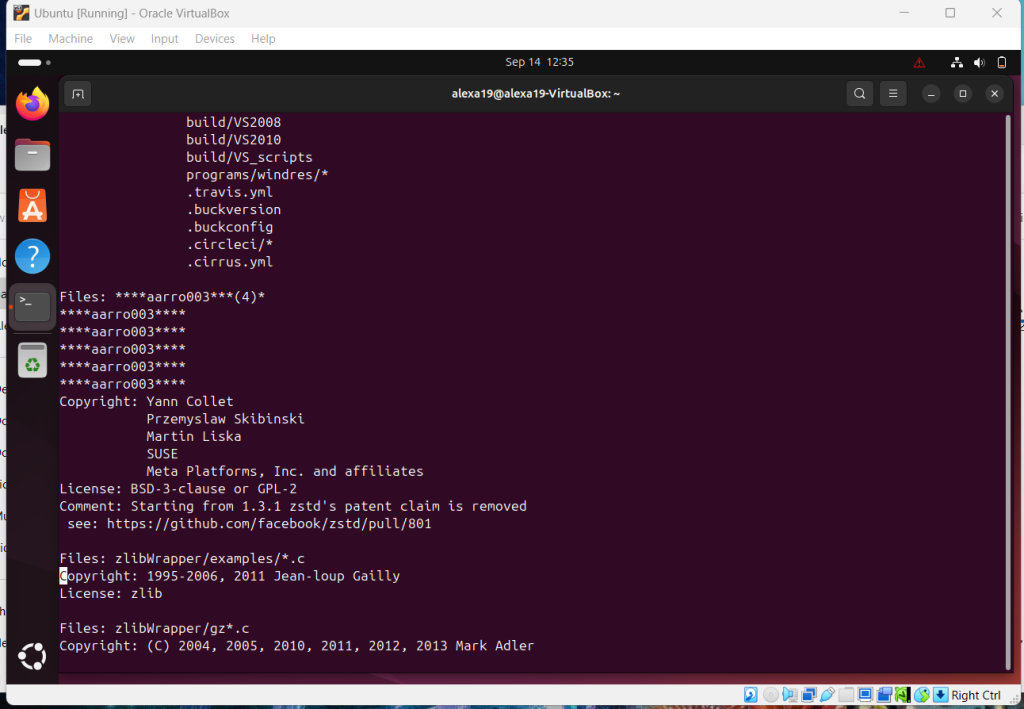The height and width of the screenshot is (709, 1024).
Task: Open the clock showing Sep 14 12:35
Action: point(539,62)
